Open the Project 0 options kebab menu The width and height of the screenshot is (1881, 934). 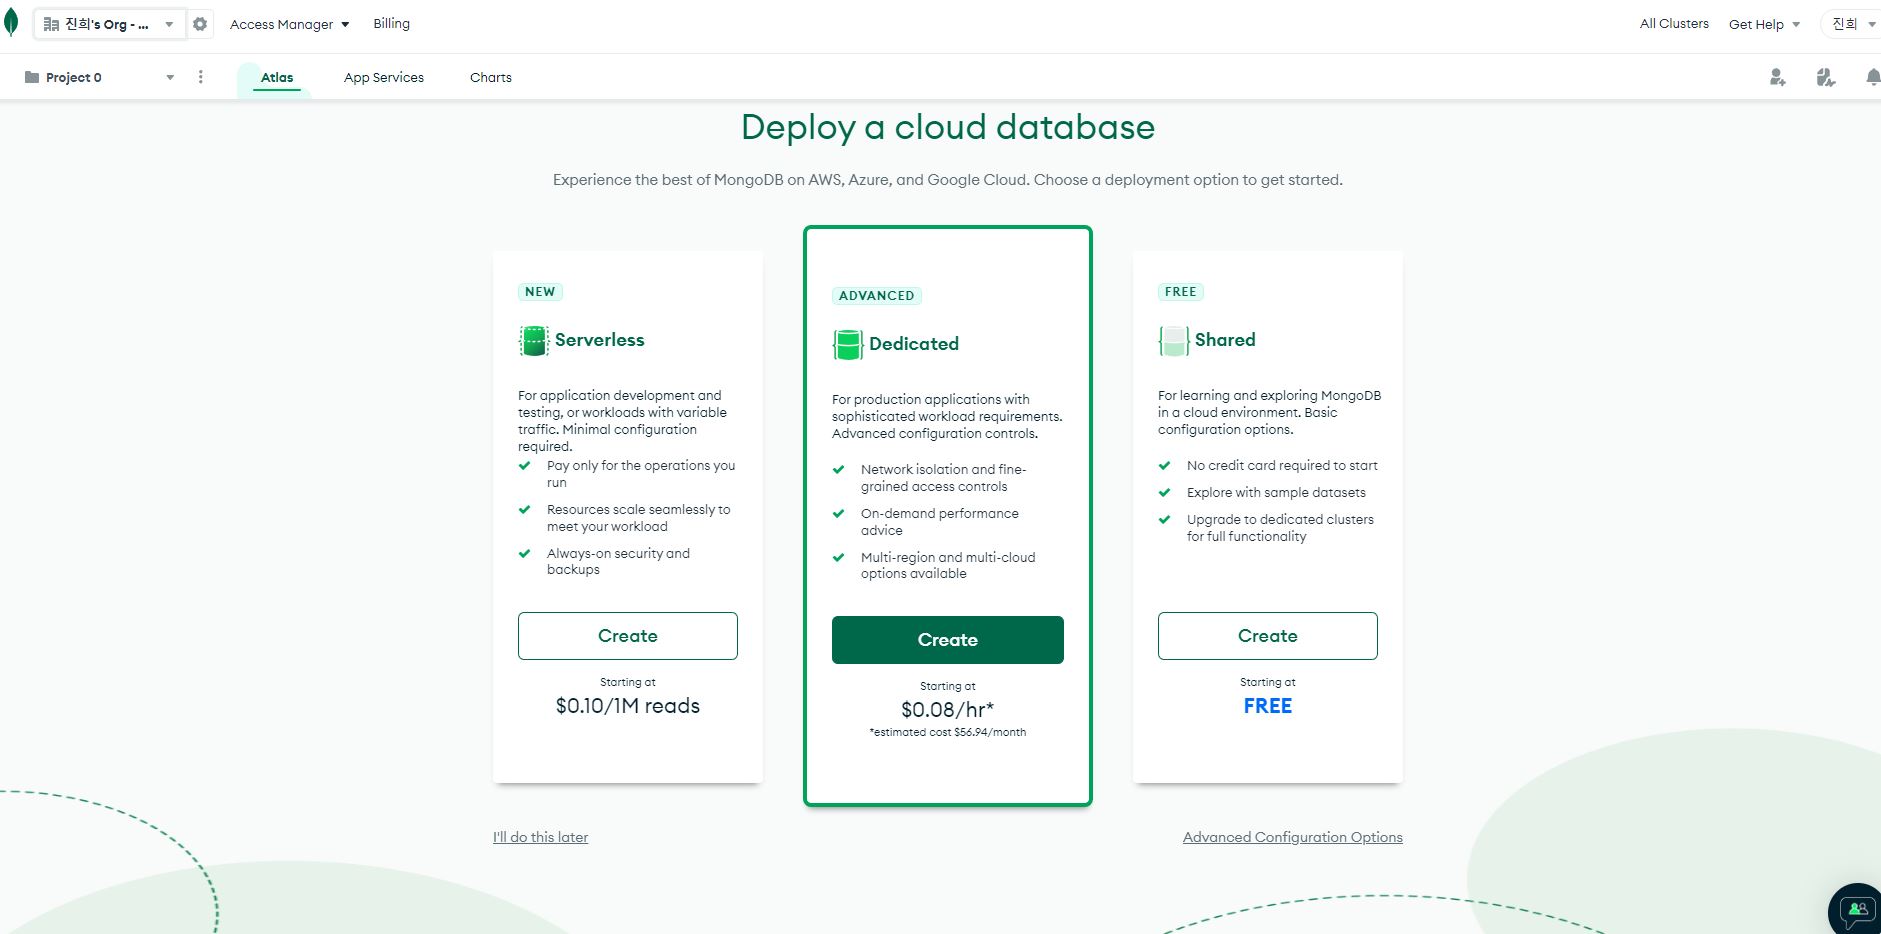pos(201,77)
